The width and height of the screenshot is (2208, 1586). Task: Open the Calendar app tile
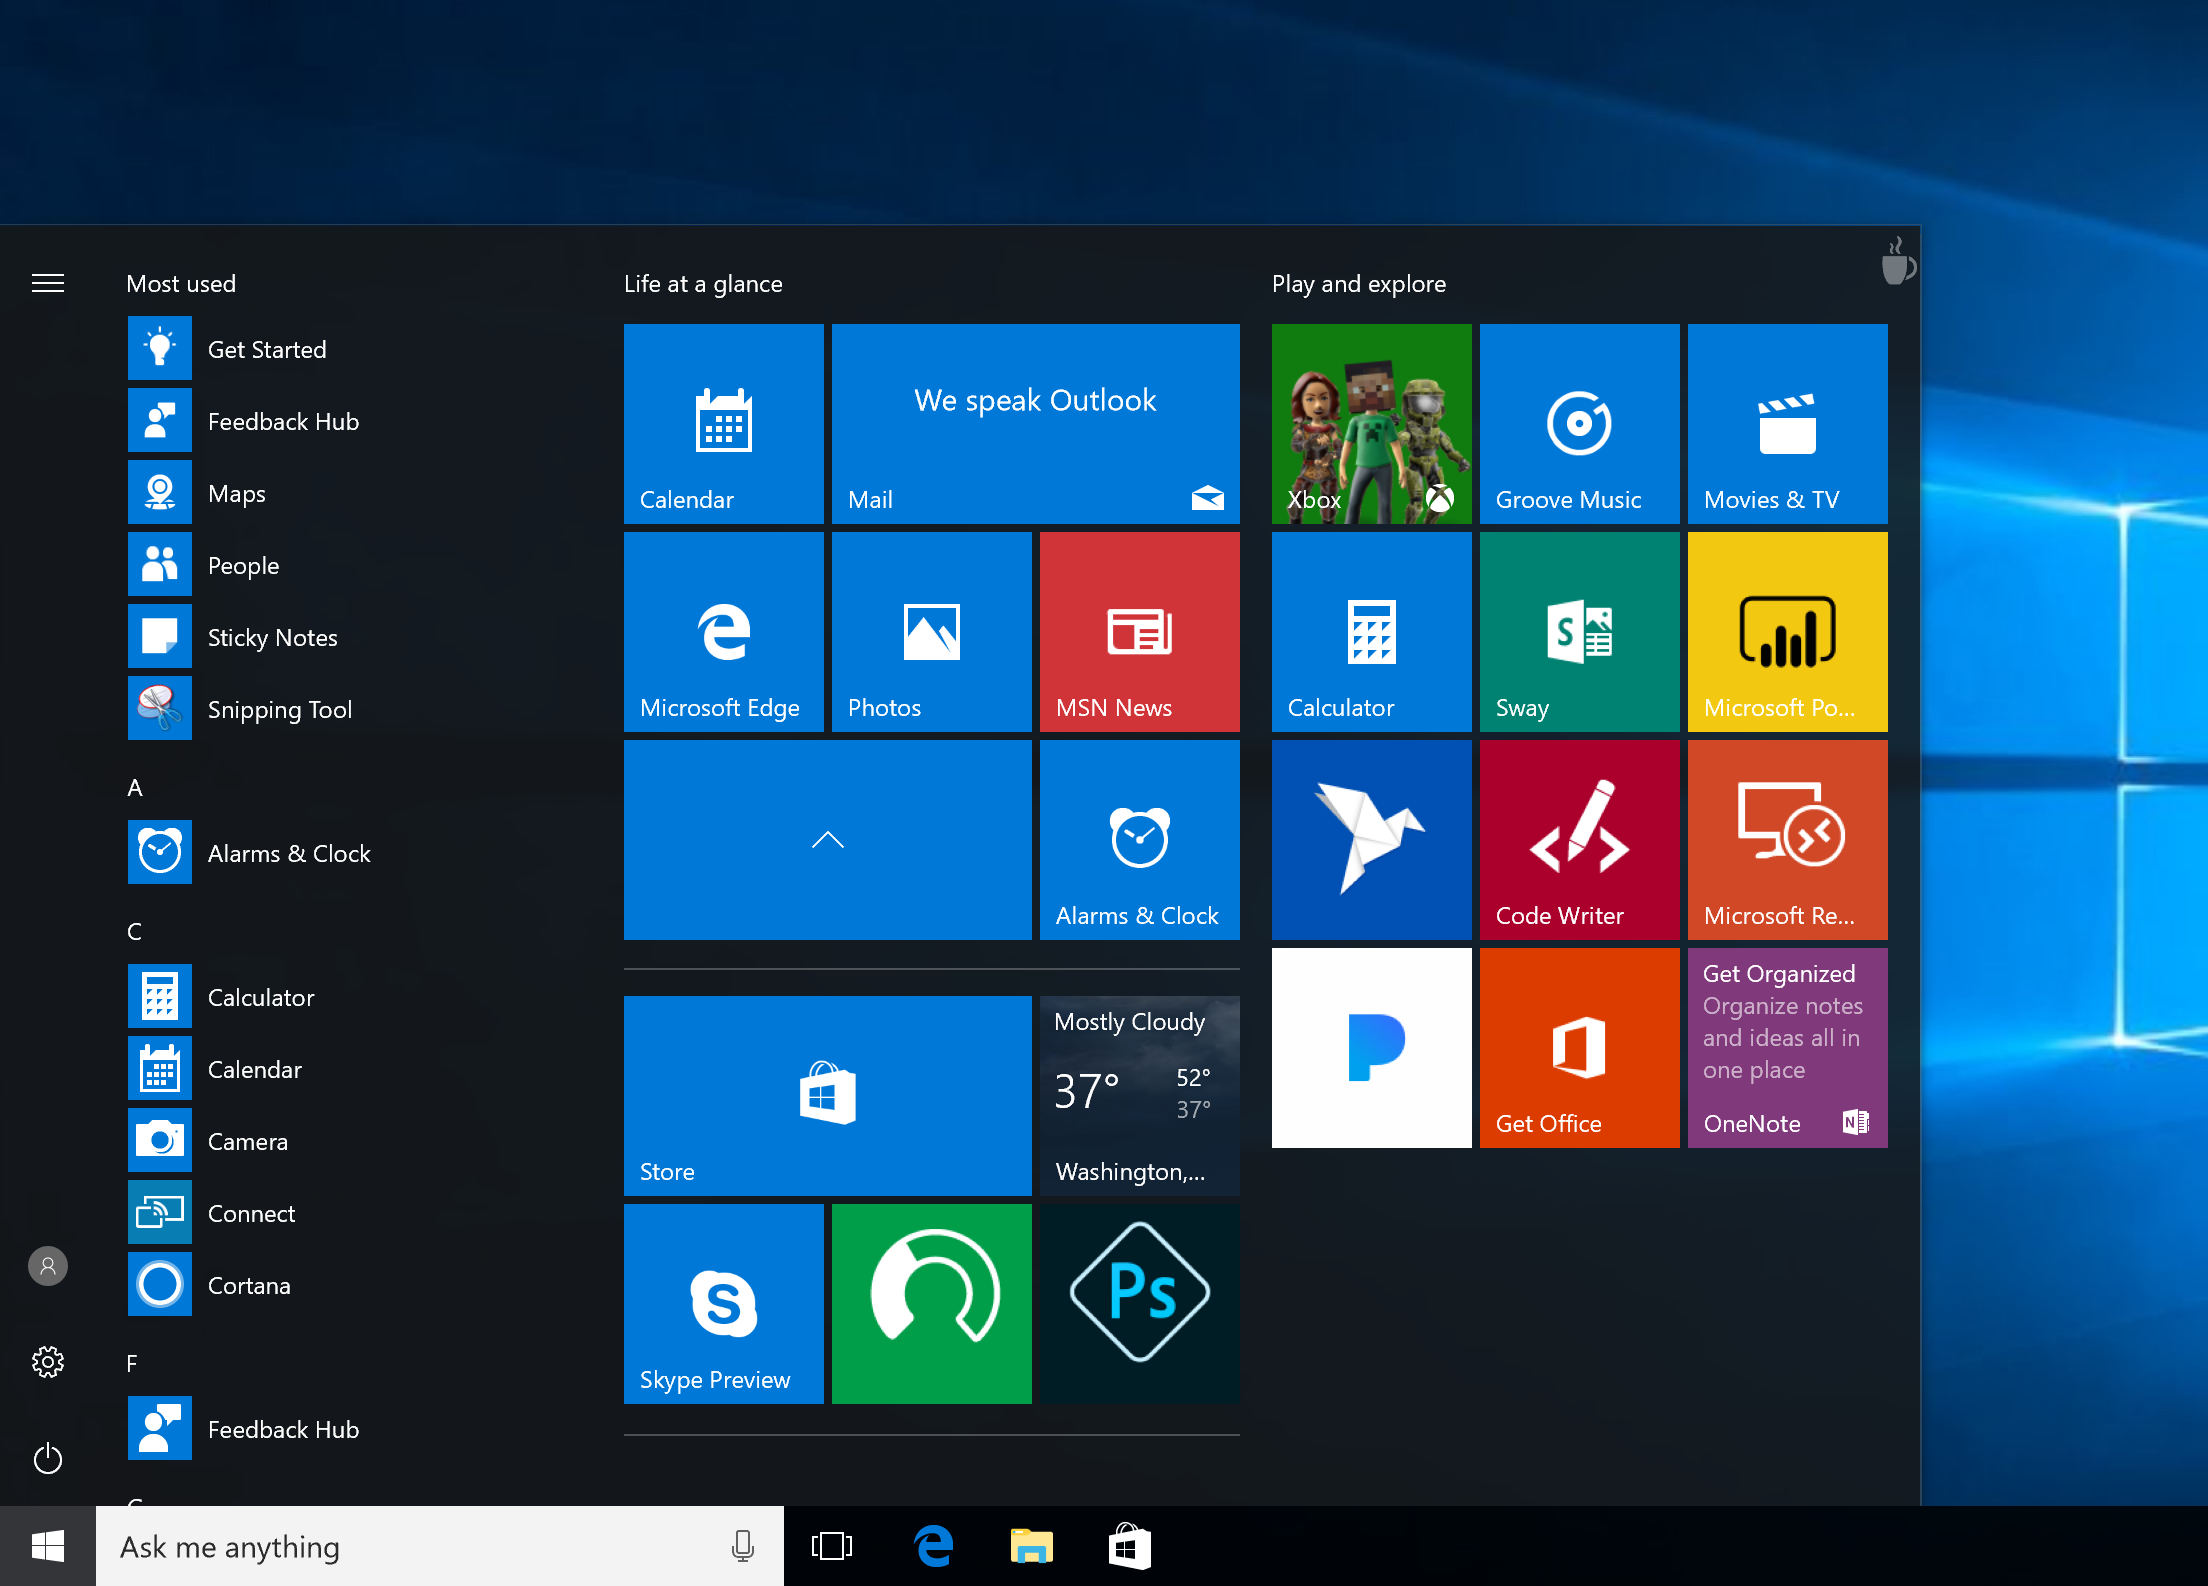(725, 418)
